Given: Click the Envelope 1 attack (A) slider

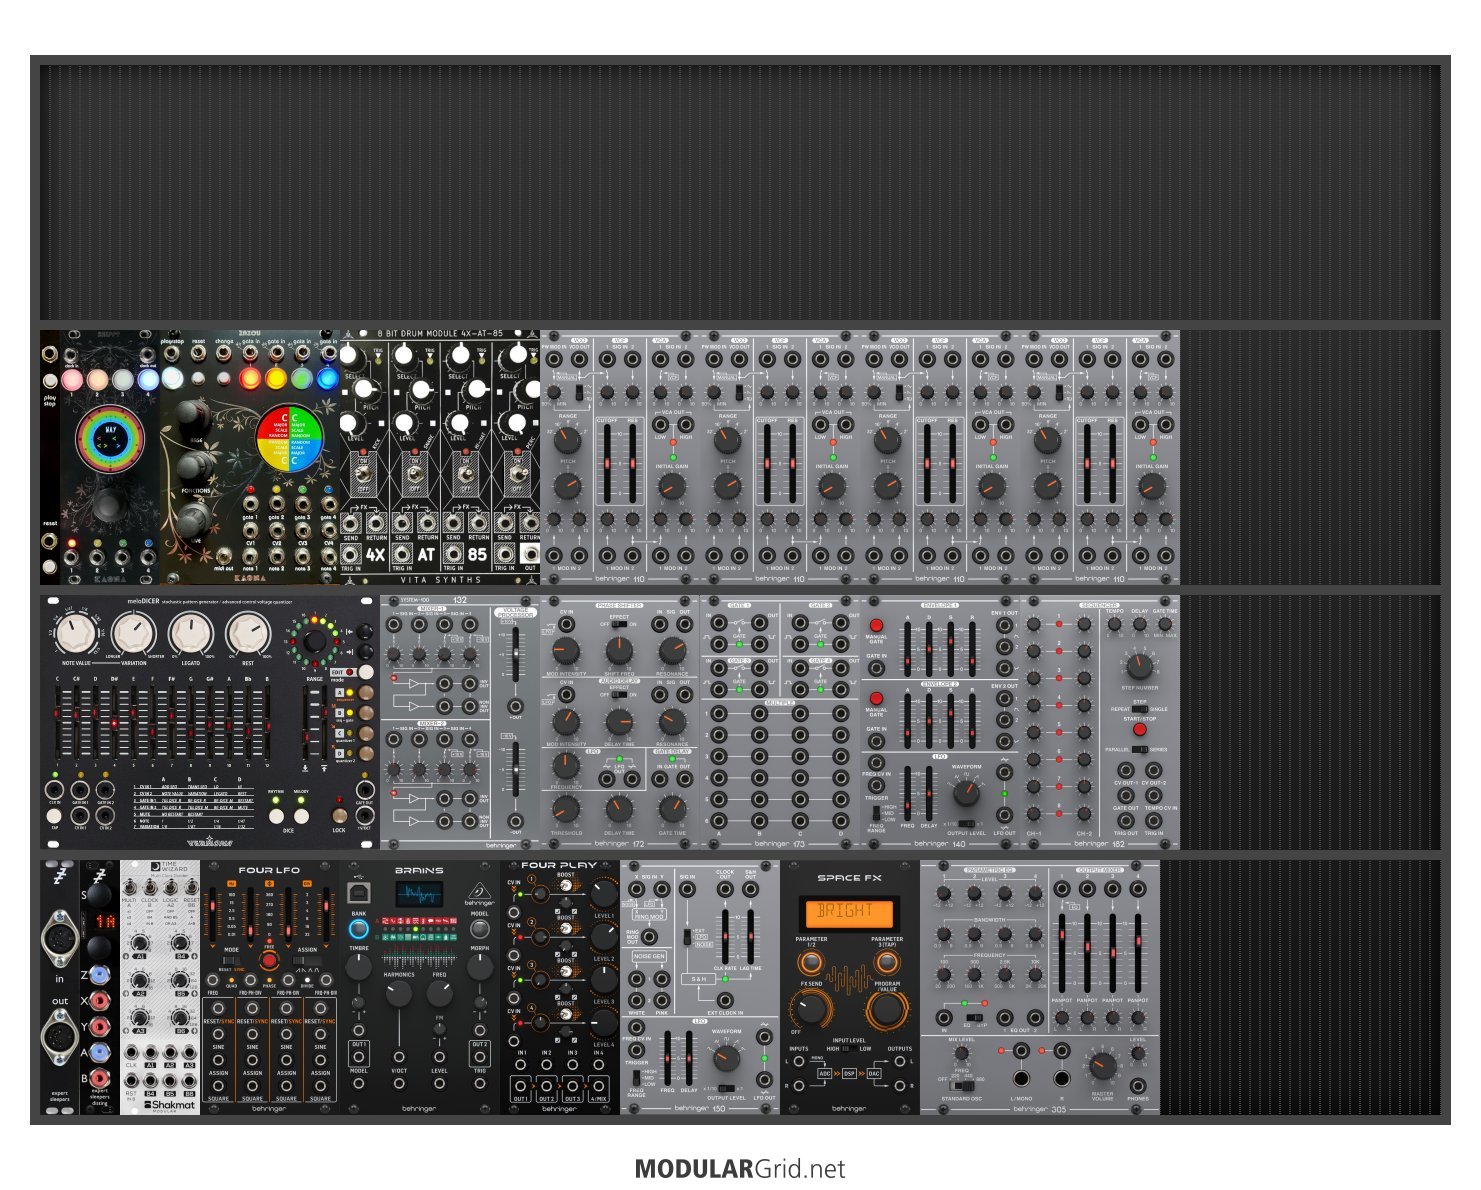Looking at the screenshot, I should pos(908,647).
